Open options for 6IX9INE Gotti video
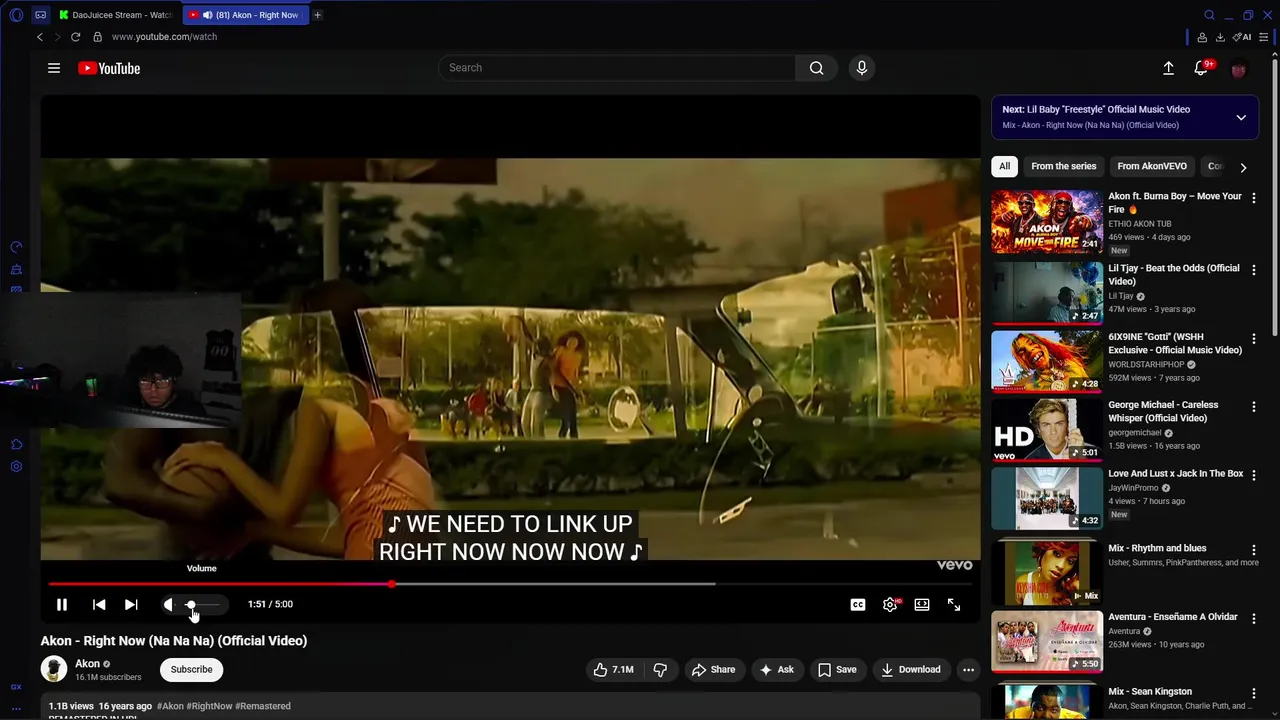The width and height of the screenshot is (1280, 720). (1253, 339)
